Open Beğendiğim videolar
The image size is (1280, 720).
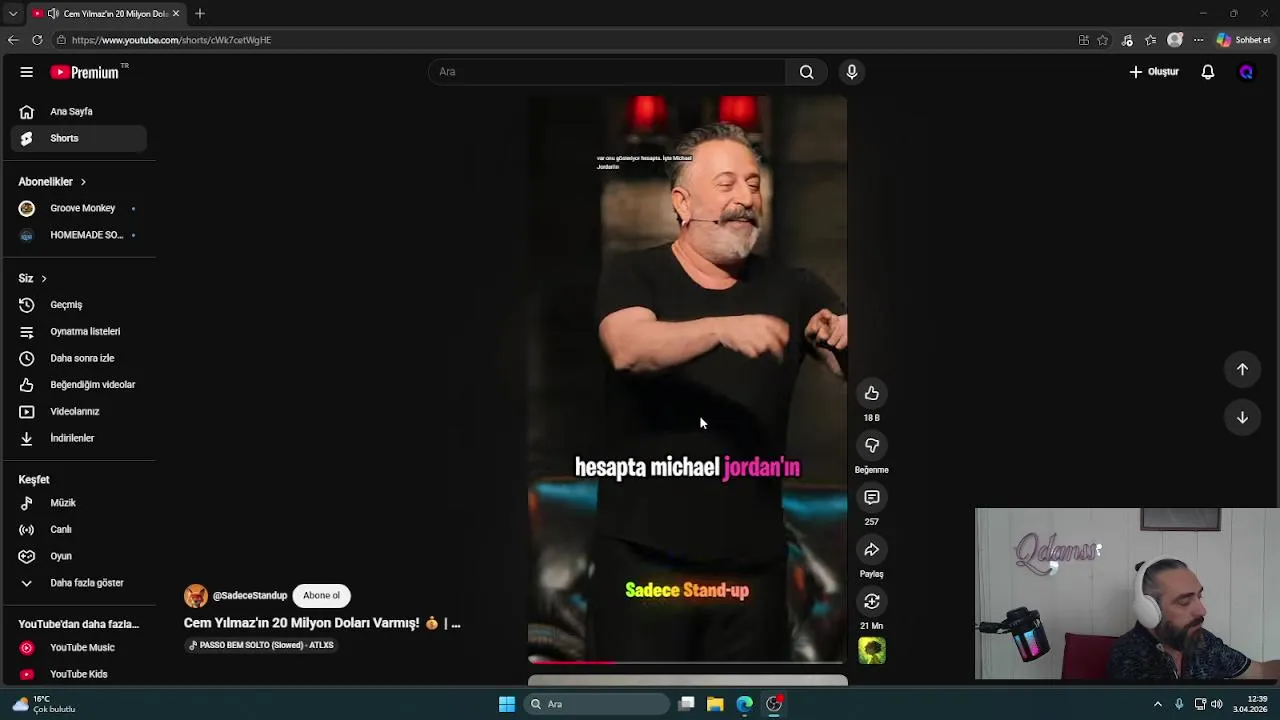pos(78,385)
